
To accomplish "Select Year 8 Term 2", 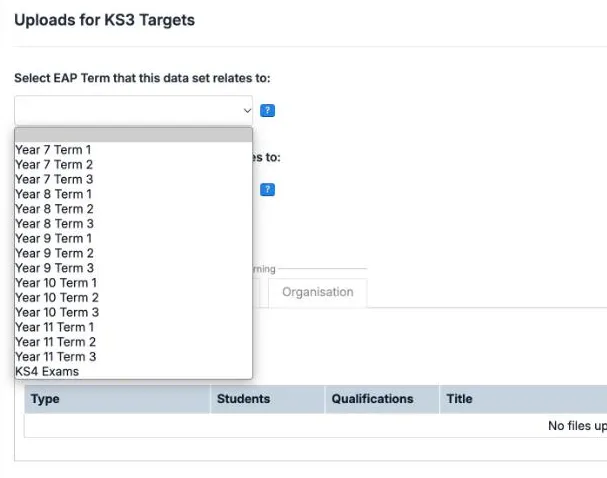I will (134, 209).
